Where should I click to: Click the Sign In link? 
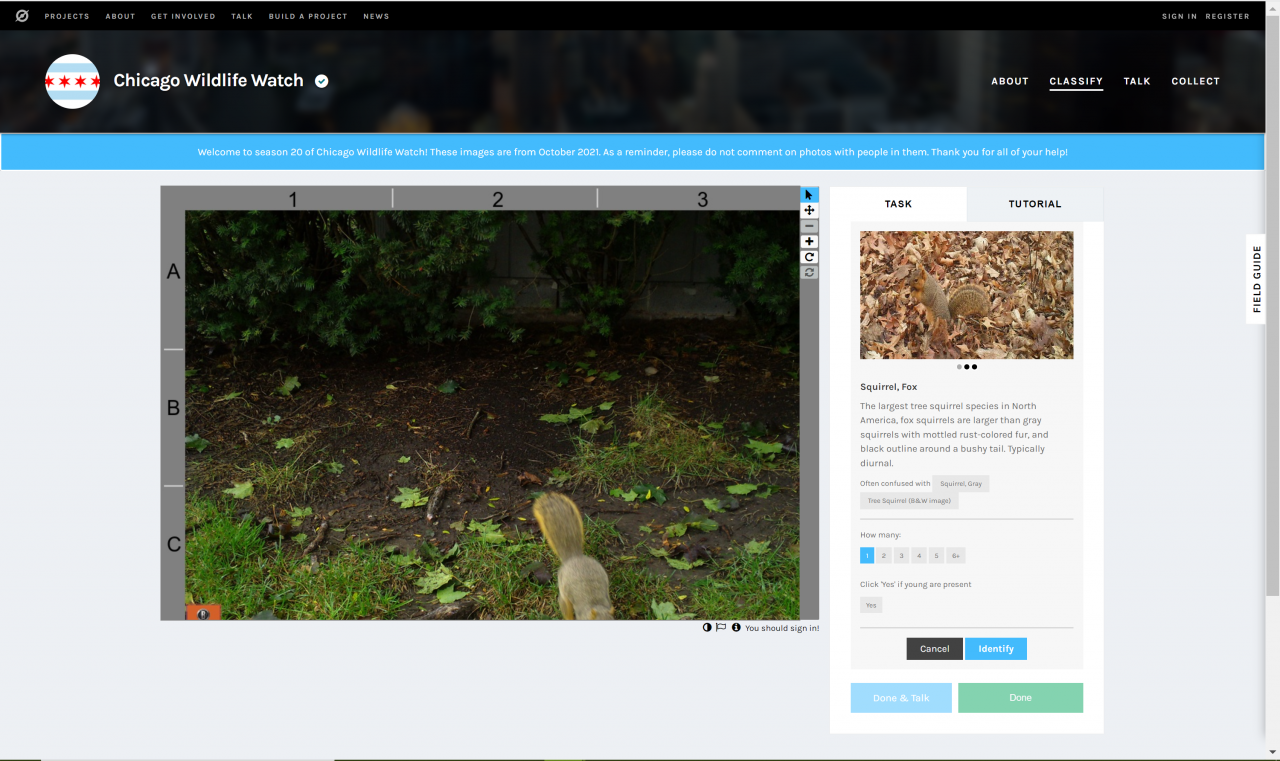(1179, 16)
